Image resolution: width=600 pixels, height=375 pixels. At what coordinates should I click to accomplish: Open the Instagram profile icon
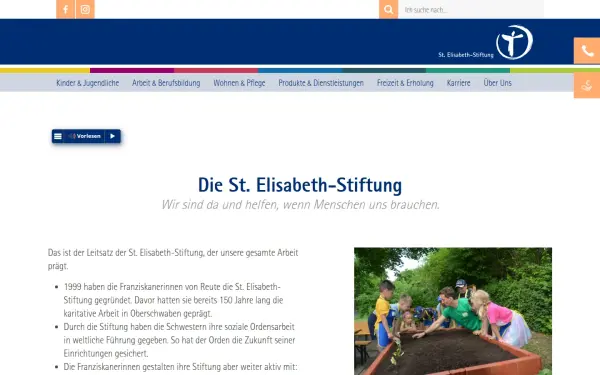coord(85,9)
